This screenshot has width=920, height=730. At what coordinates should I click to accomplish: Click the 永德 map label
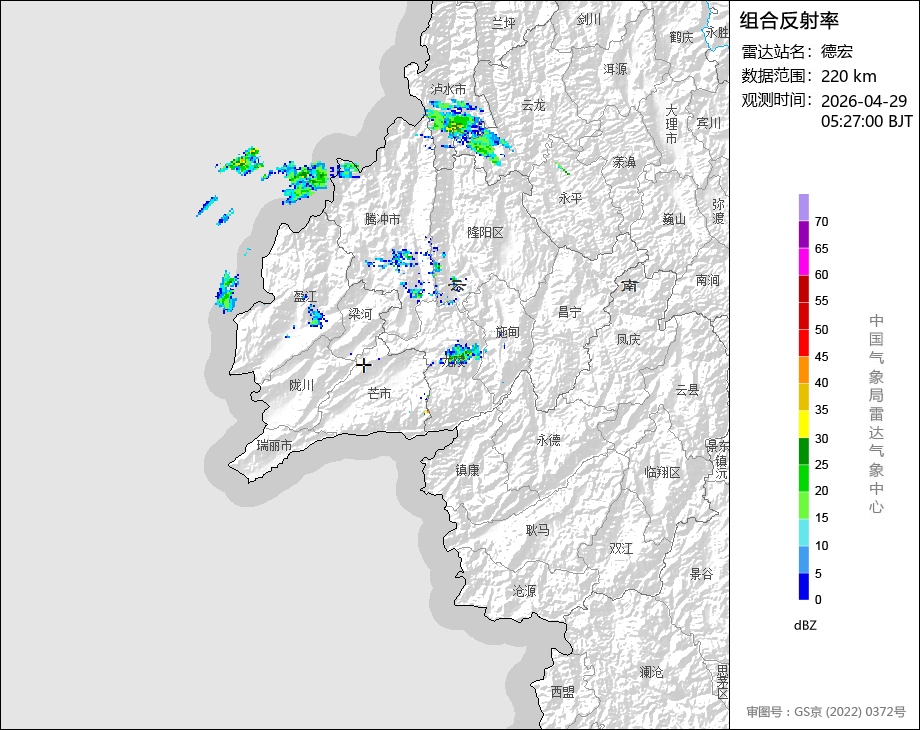point(549,440)
